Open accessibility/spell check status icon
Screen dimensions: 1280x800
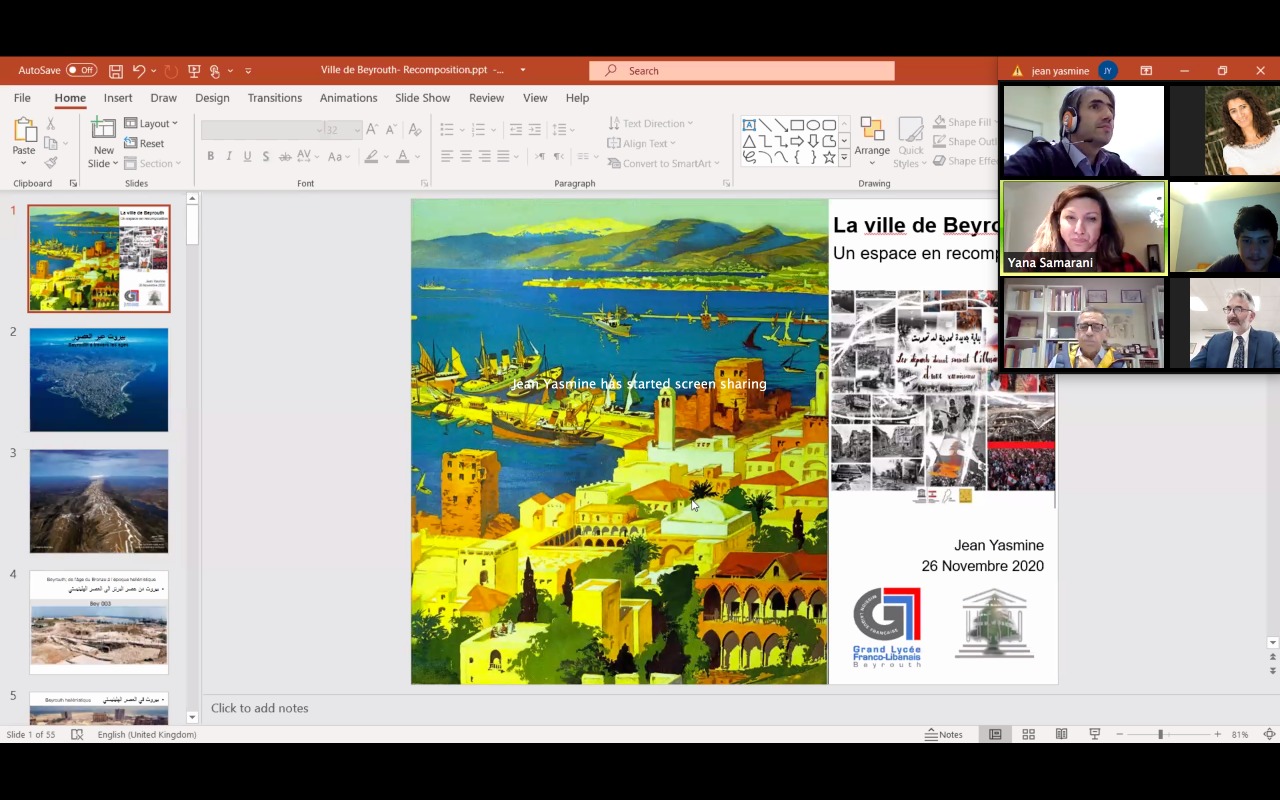click(77, 734)
